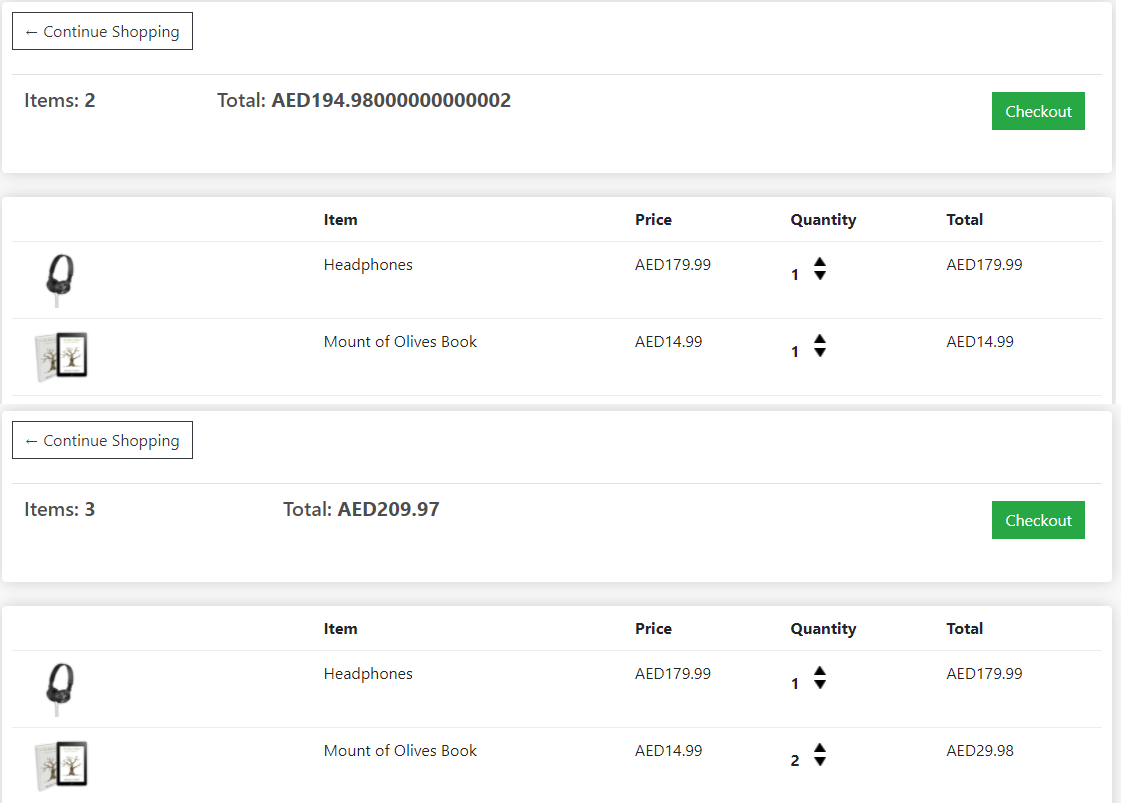
Task: Click Continue Shopping above the Items: 2 summary
Action: [x=102, y=31]
